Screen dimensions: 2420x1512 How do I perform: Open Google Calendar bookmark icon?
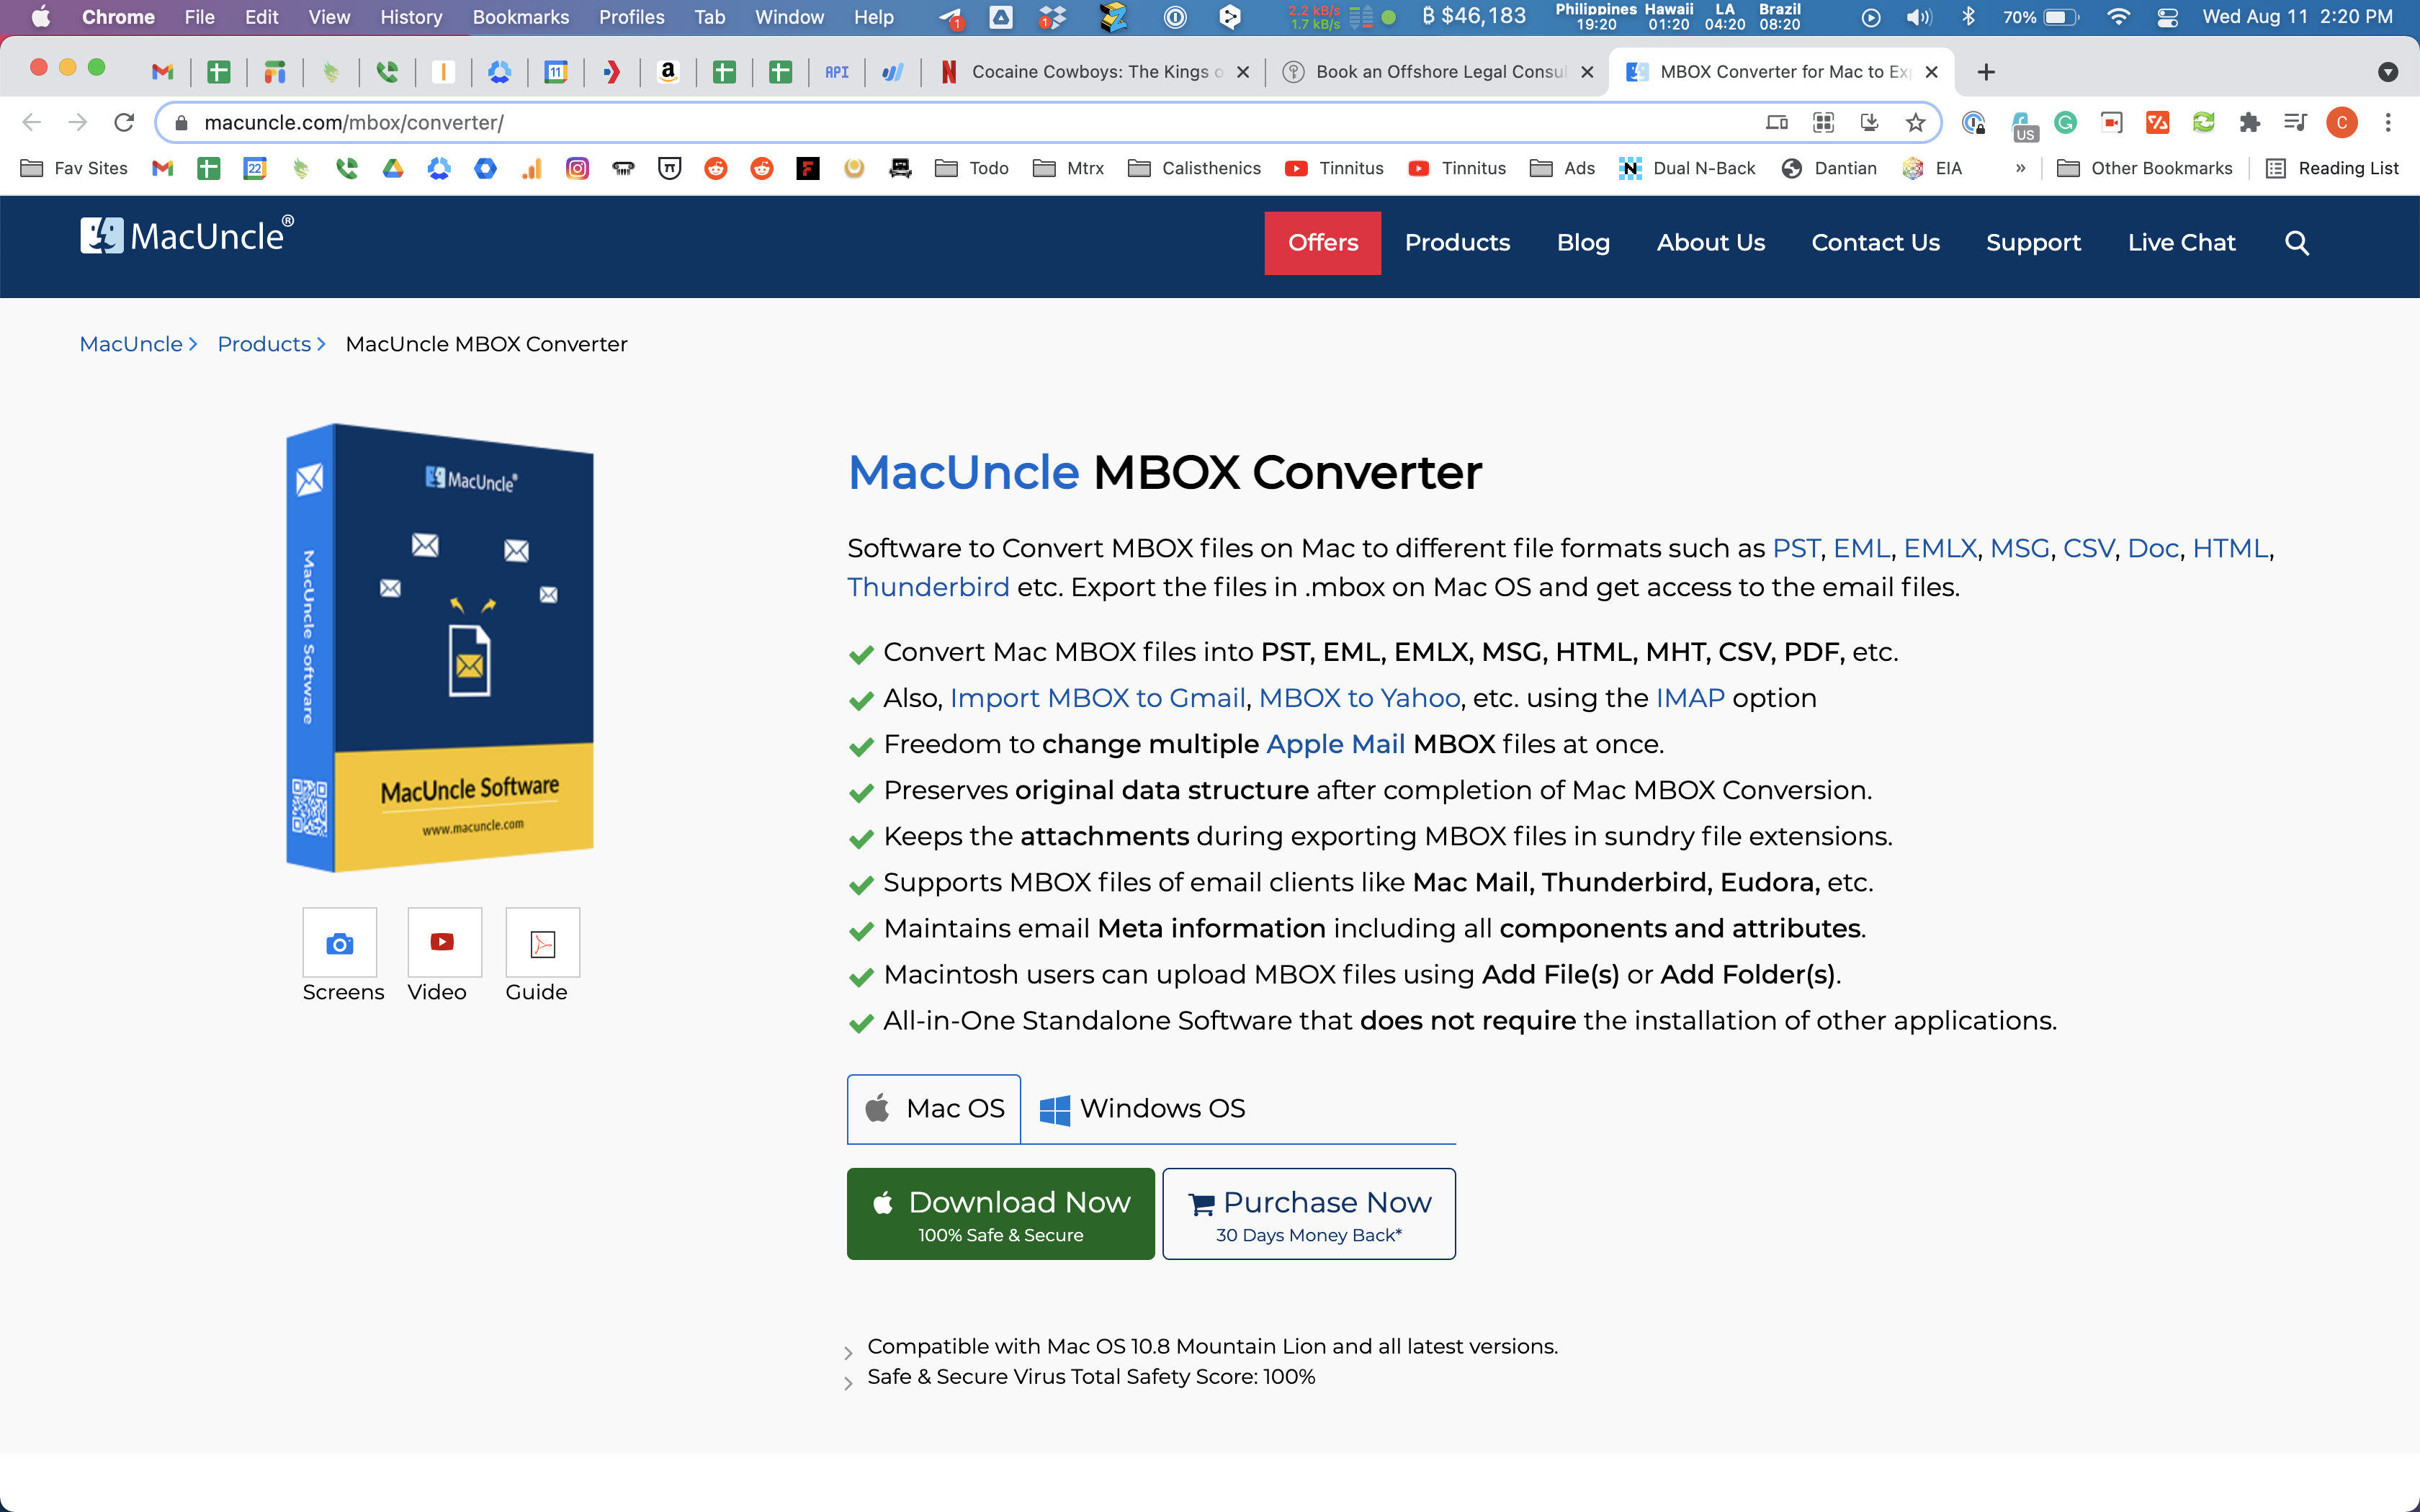pos(255,168)
